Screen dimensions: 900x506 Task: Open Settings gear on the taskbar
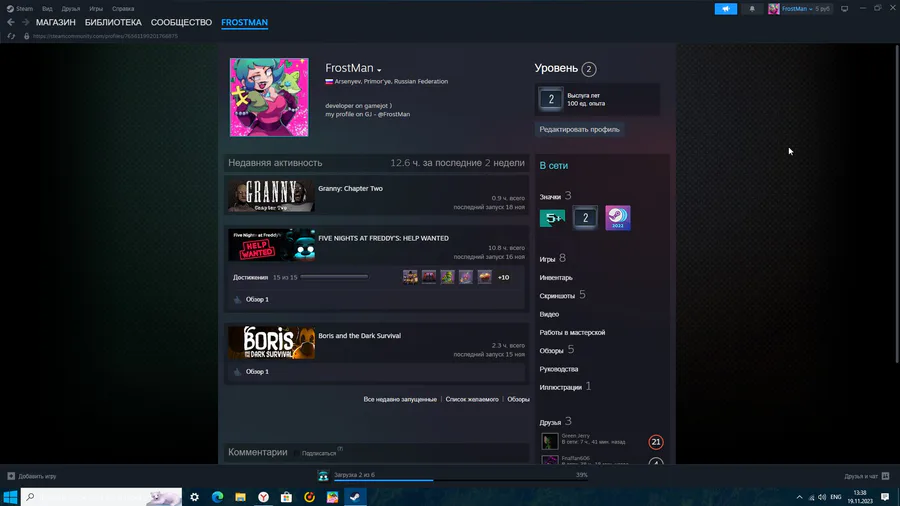195,497
